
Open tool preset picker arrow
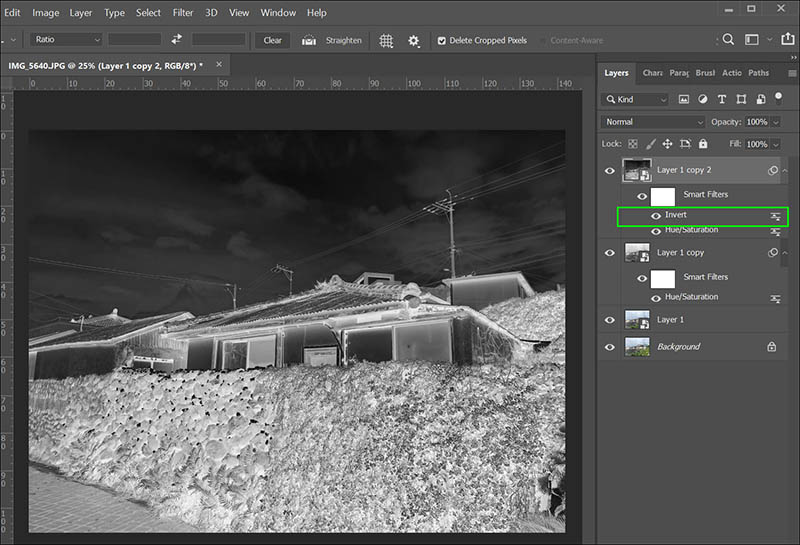point(13,39)
